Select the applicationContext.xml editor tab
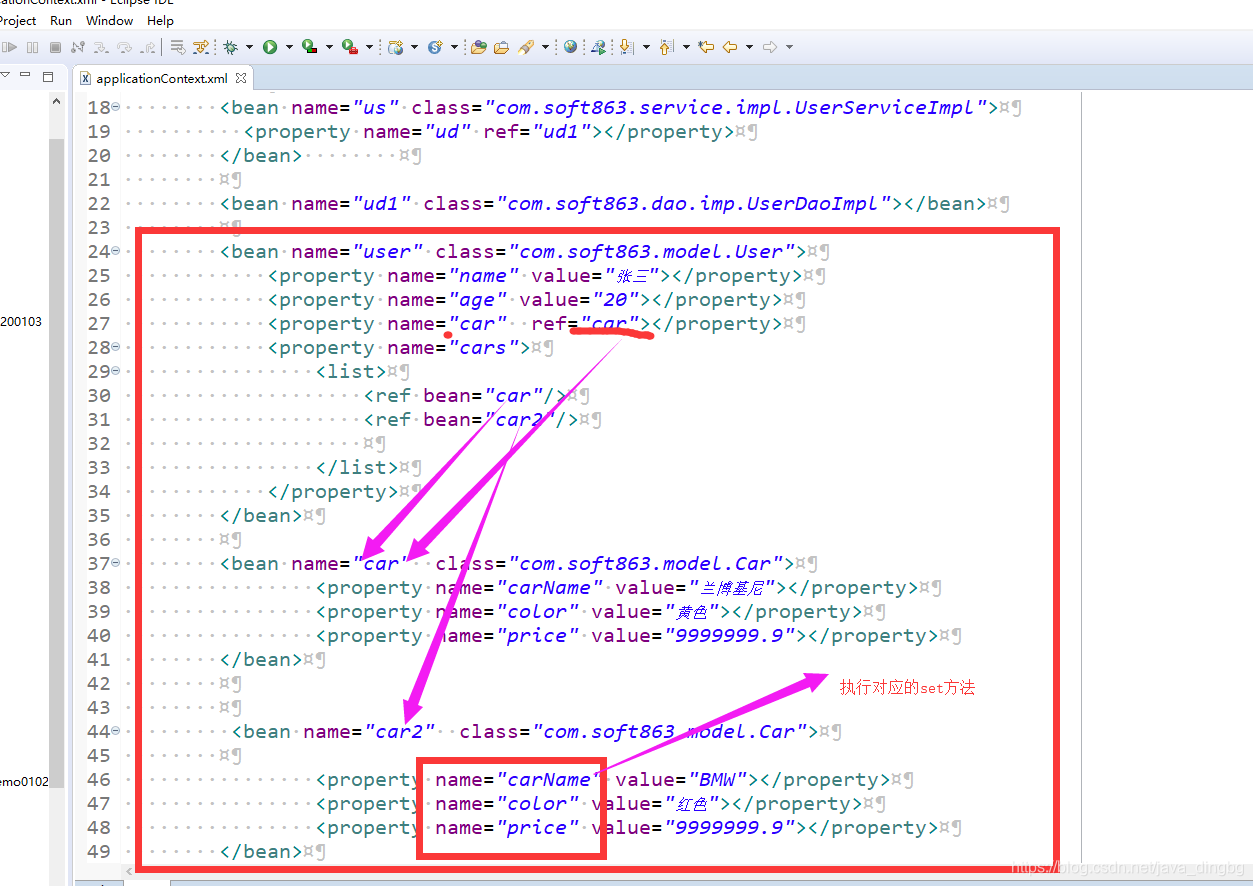 click(x=161, y=78)
